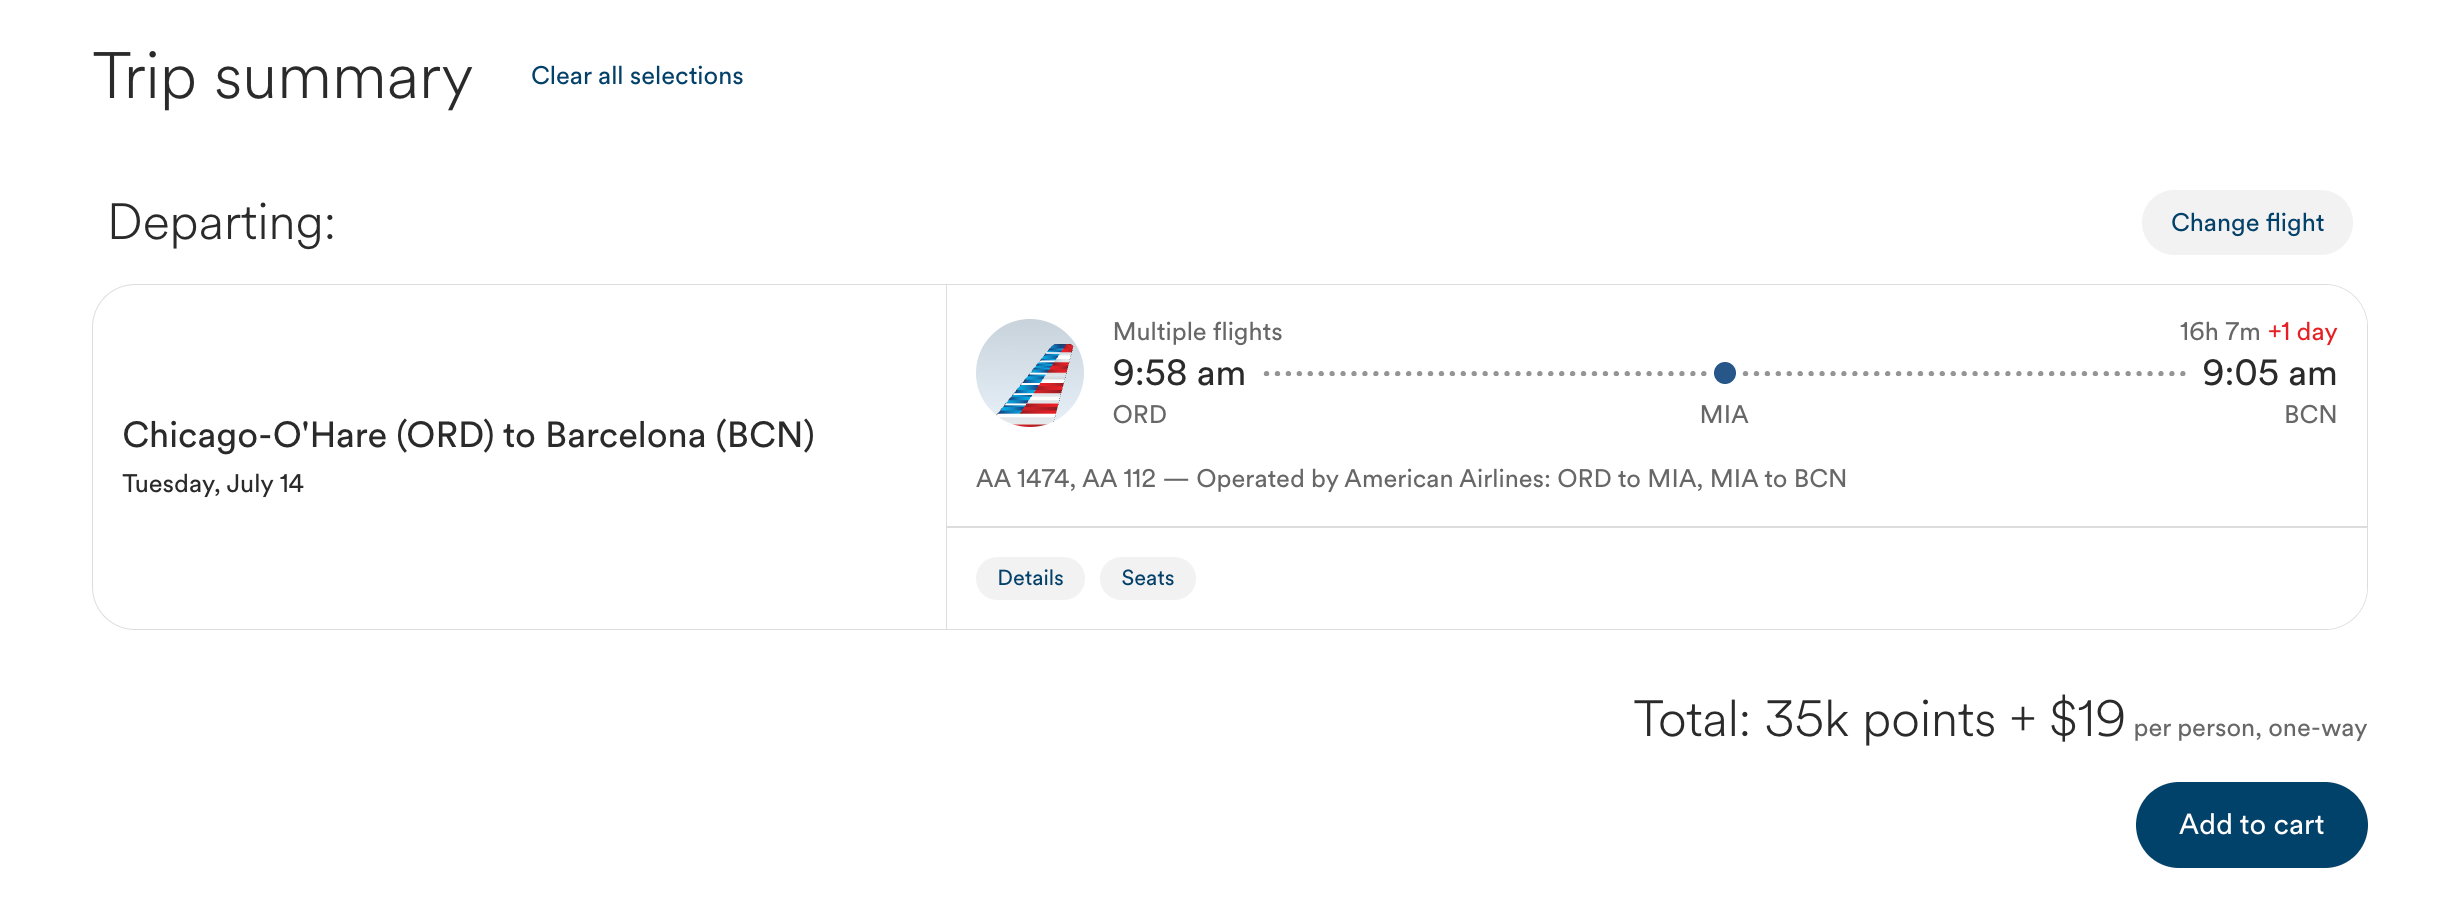Click the American Airlines tail logo

(1030, 372)
